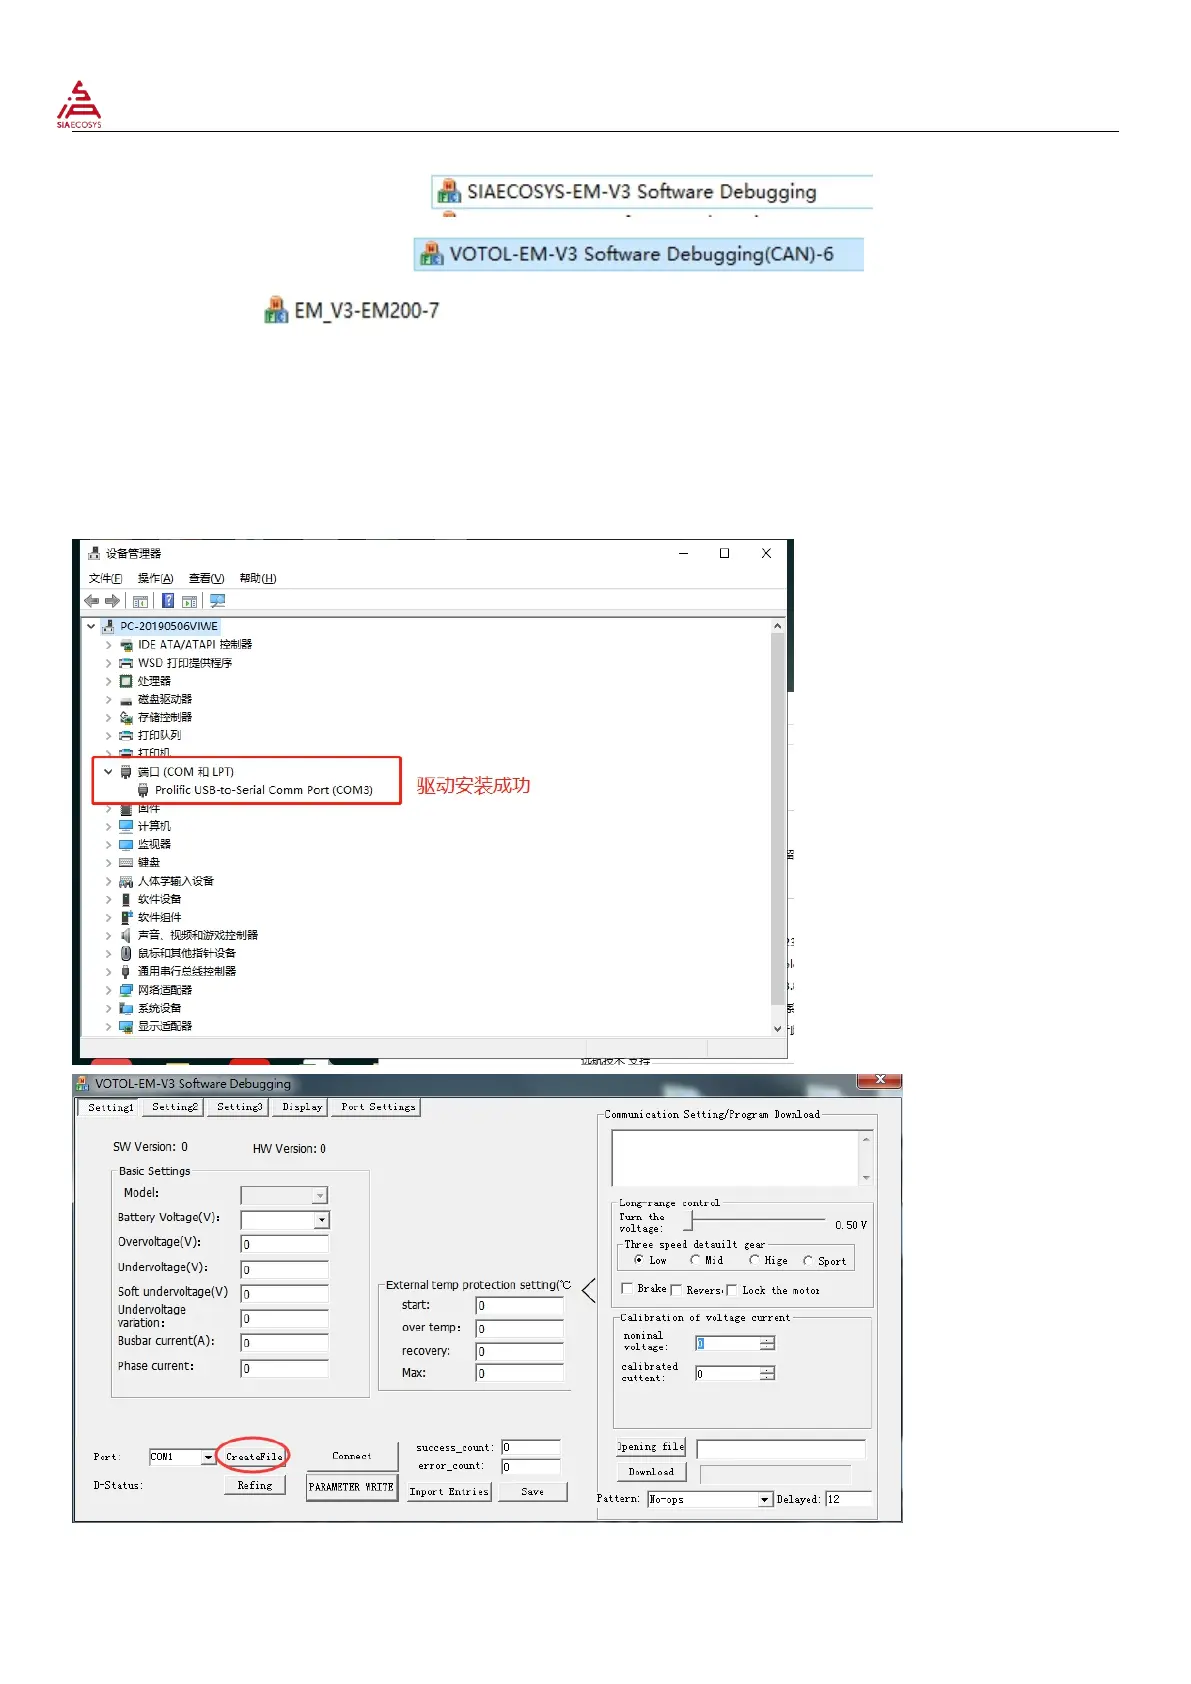Screen dimensions: 1191x1684
Task: Expand the WSD 打印提供程序 node
Action: pos(108,663)
